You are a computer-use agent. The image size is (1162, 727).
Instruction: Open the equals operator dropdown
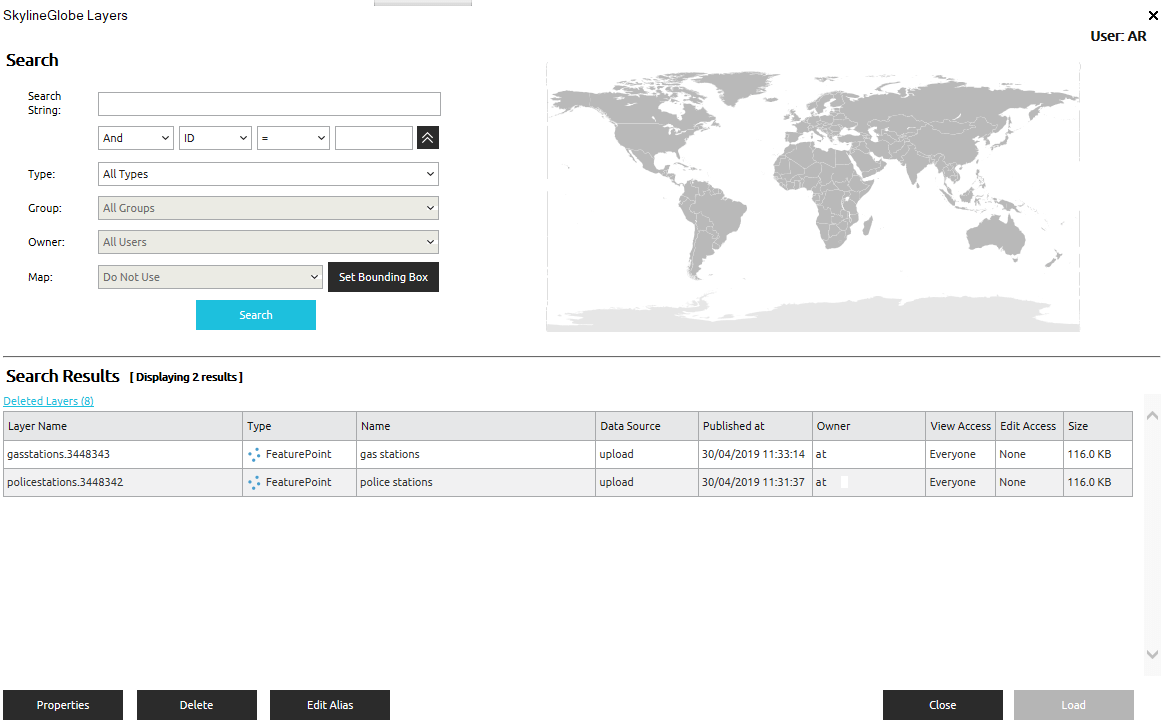(x=293, y=137)
